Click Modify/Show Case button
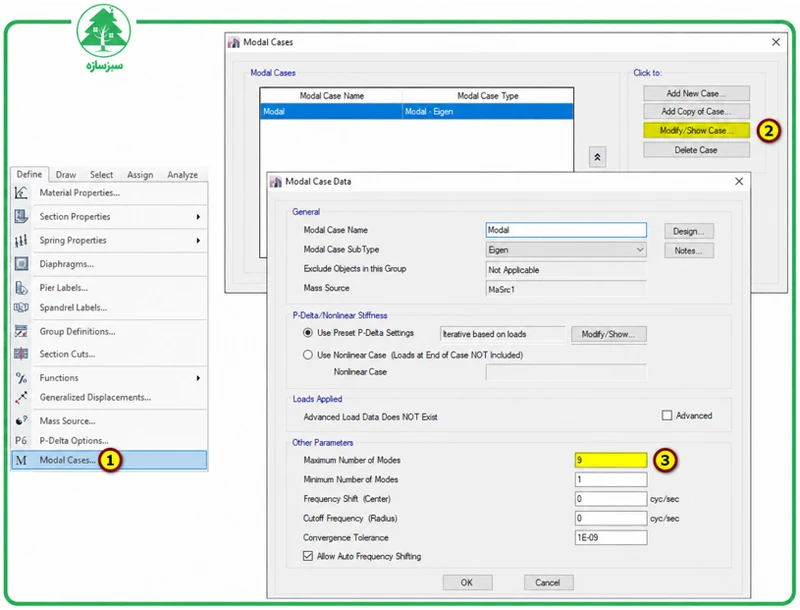 pyautogui.click(x=696, y=131)
